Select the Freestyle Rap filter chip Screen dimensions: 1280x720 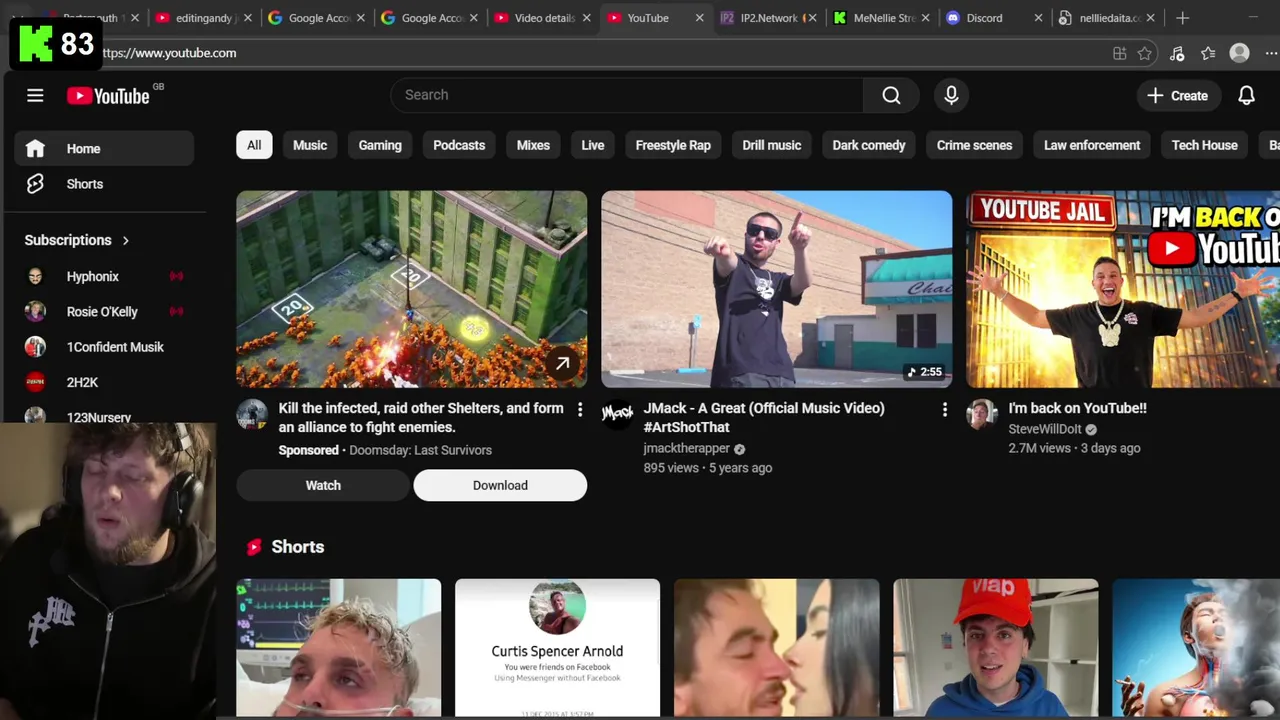(x=673, y=145)
